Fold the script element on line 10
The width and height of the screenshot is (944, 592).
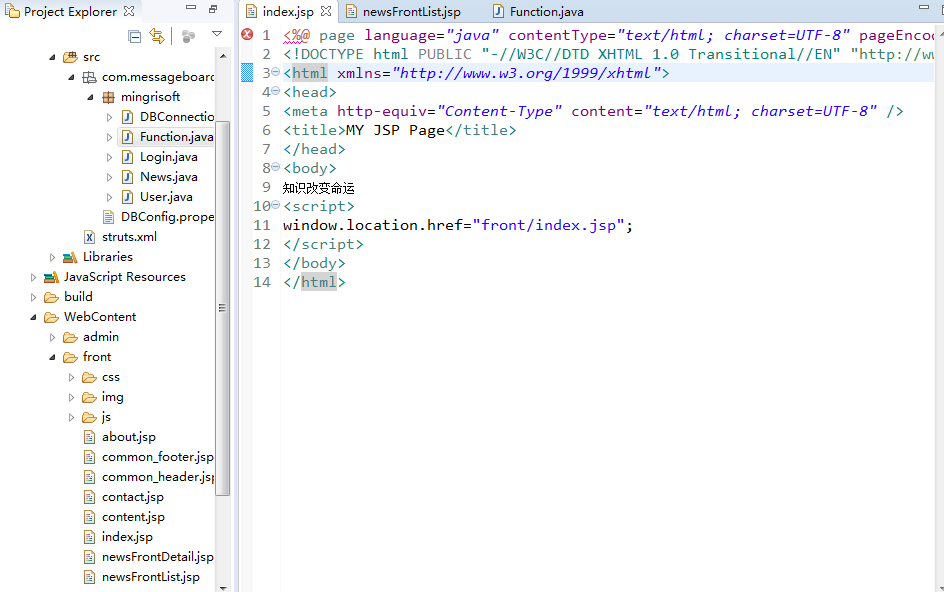[276, 205]
